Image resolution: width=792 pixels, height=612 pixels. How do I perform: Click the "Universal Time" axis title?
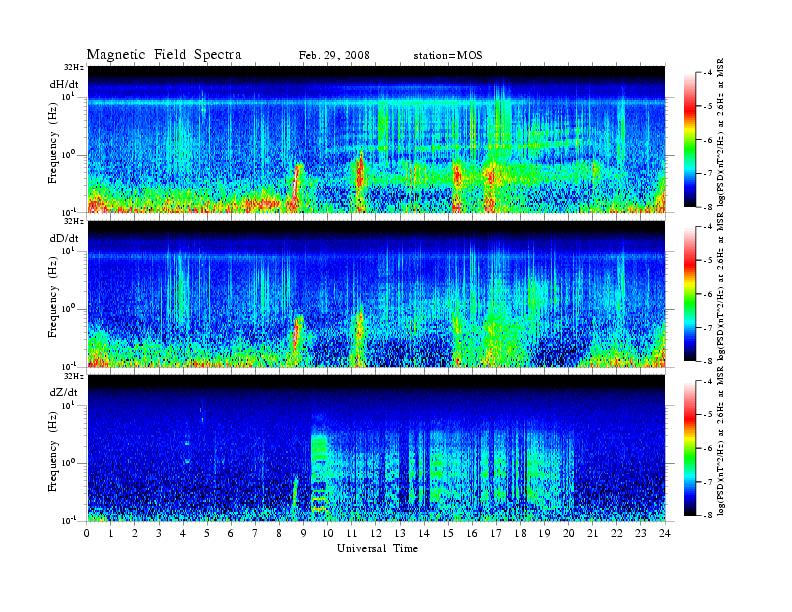pyautogui.click(x=377, y=548)
